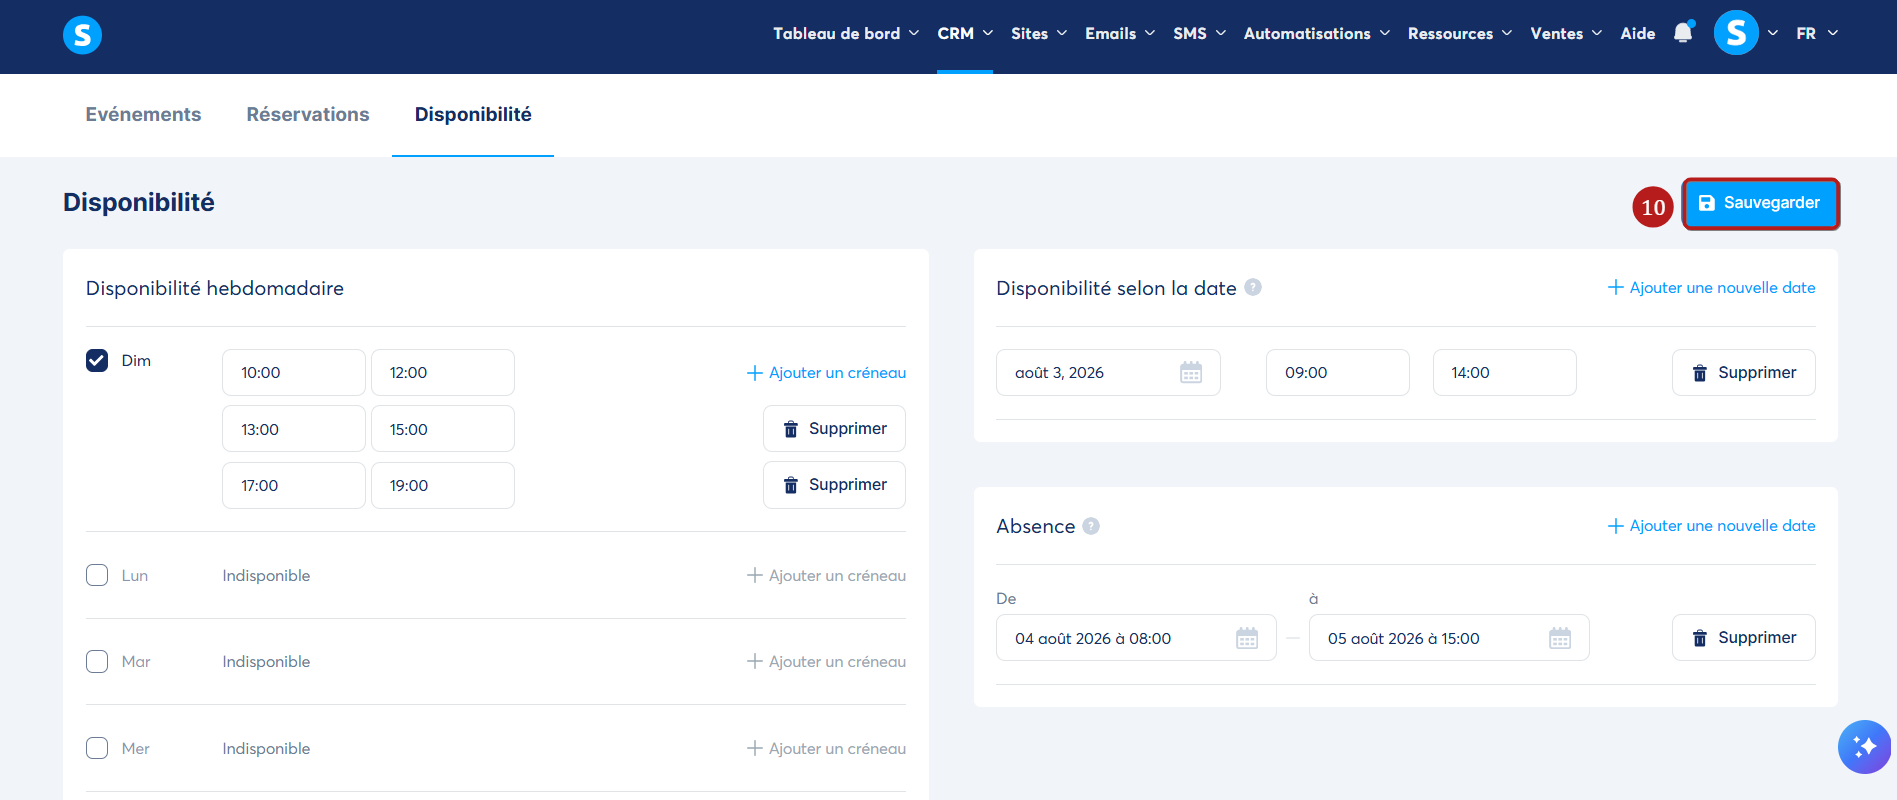Edit absence start 04 août 2026 à 08:00
This screenshot has width=1897, height=800.
tap(1136, 638)
